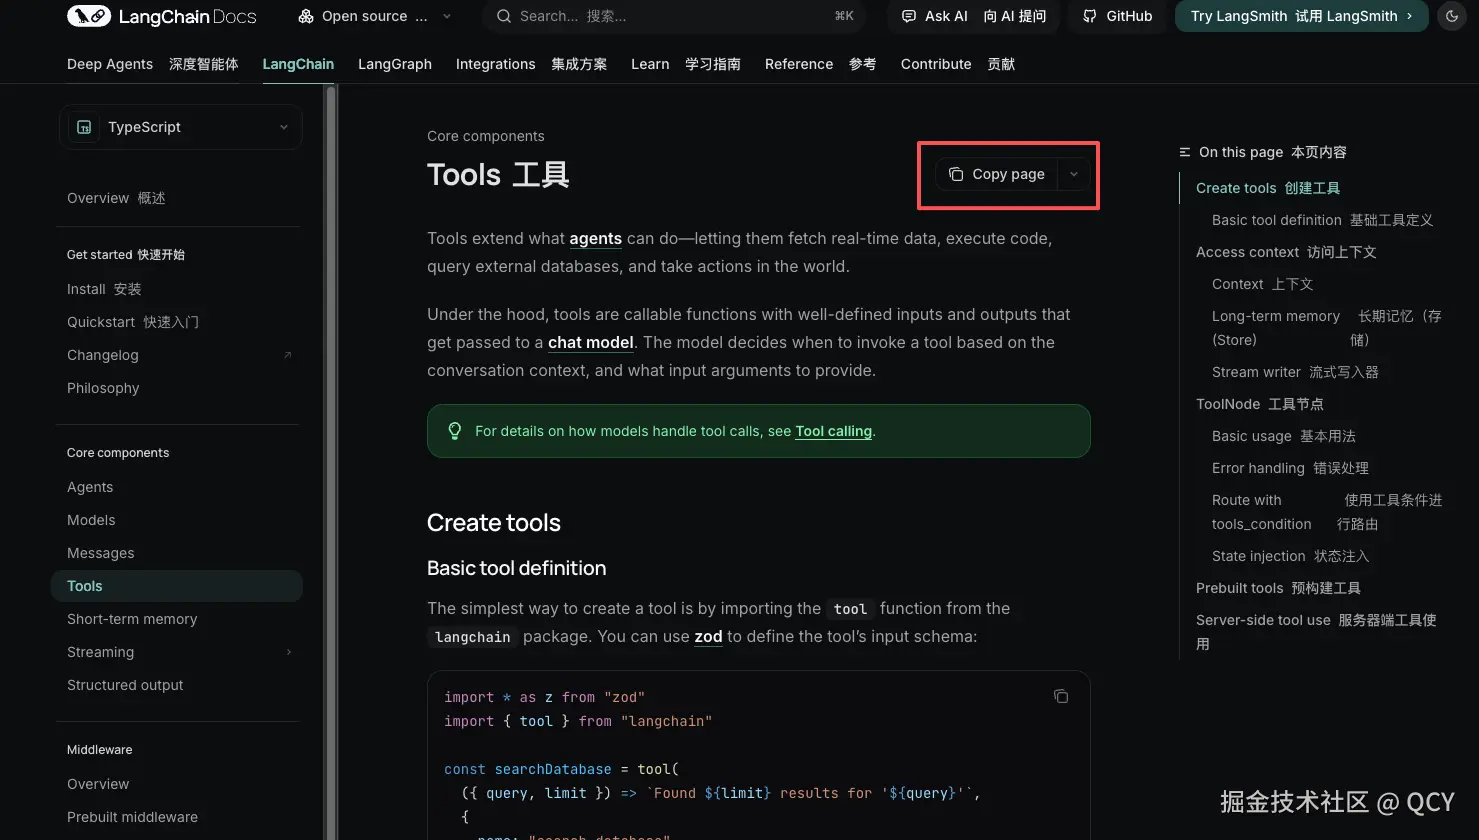Click the Tools page title
The width and height of the screenshot is (1479, 840).
(498, 175)
